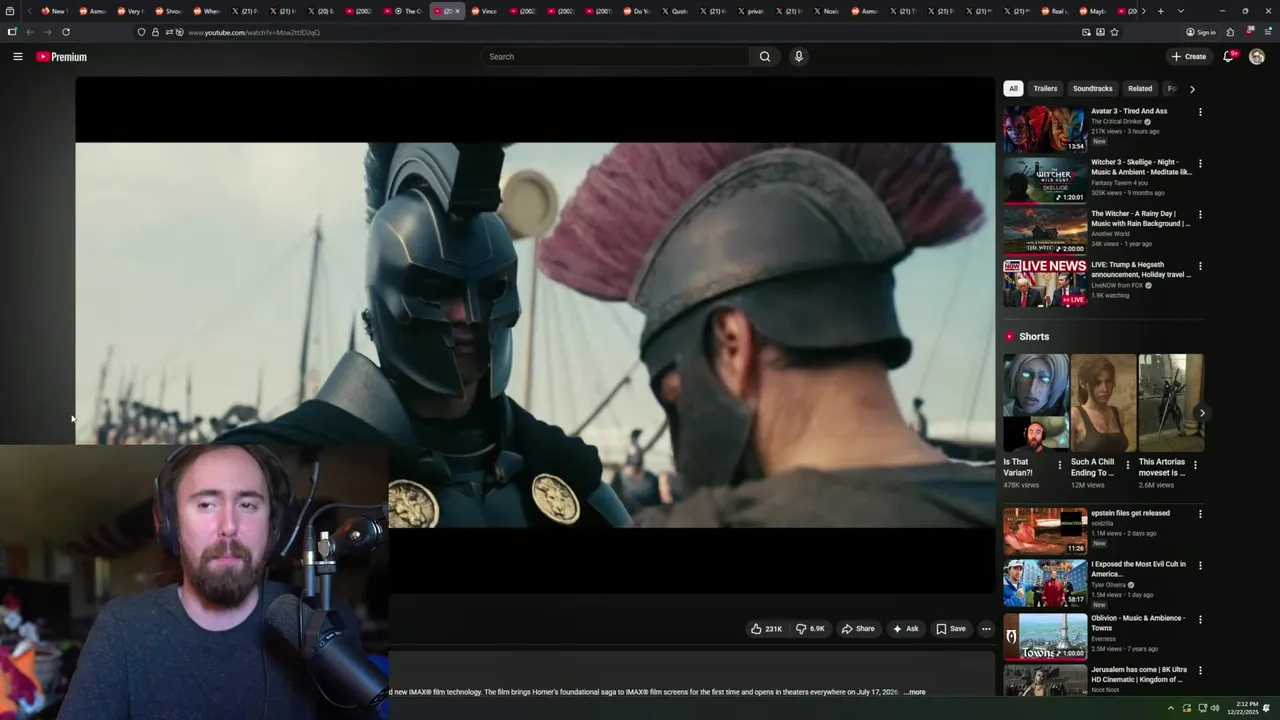Viewport: 1280px width, 720px height.
Task: Open options for Witcher 3 Skellige video
Action: [x=1200, y=163]
